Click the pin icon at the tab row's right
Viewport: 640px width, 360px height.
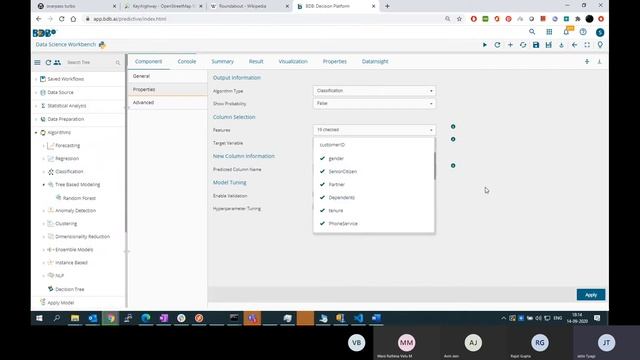587,62
